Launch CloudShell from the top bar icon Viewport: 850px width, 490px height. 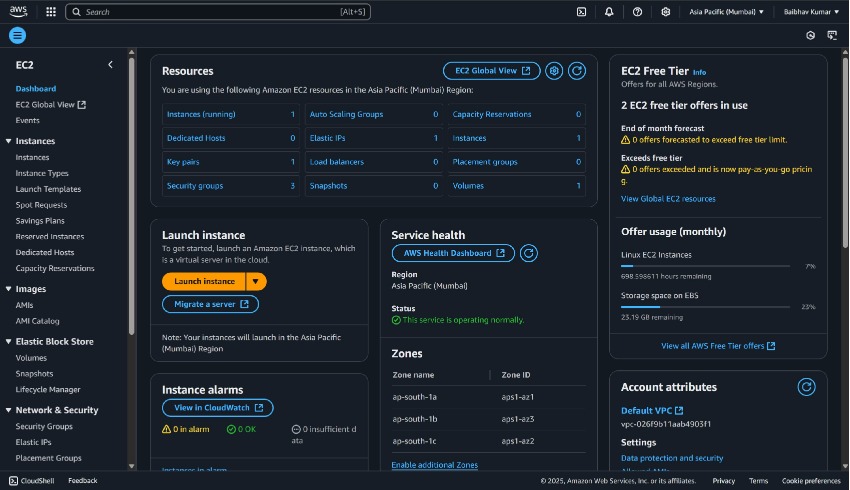(x=581, y=11)
